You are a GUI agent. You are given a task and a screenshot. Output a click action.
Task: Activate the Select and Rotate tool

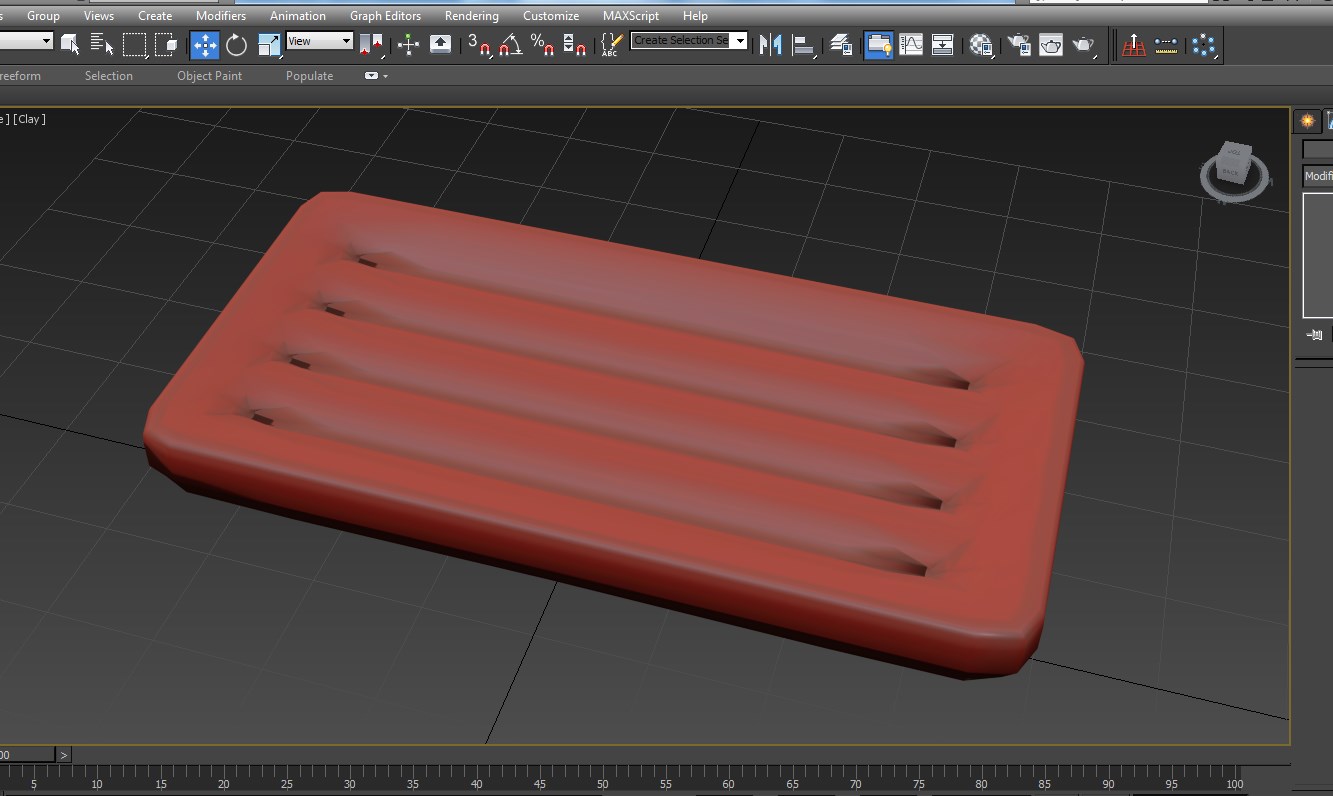click(237, 45)
